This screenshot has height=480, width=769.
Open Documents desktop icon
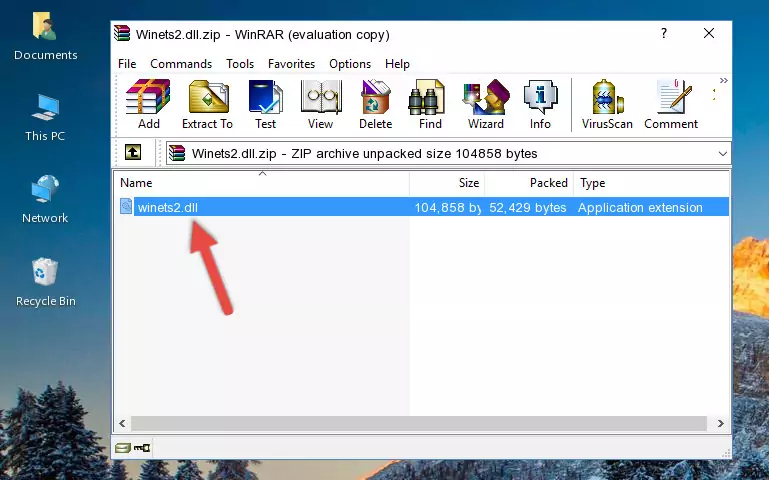click(45, 37)
